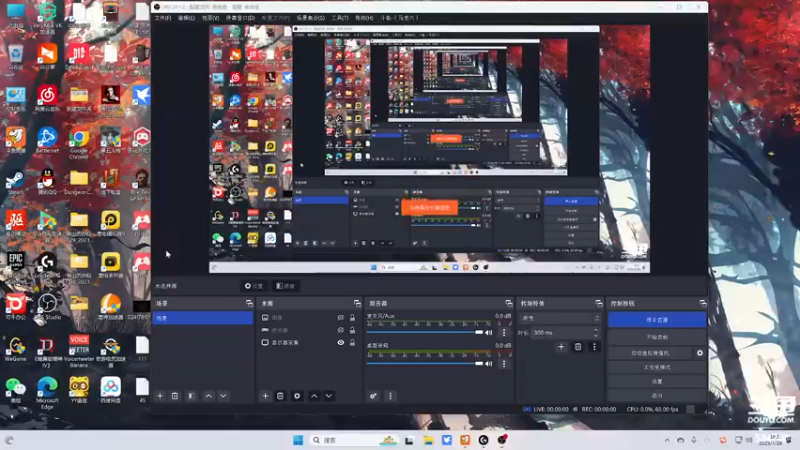The width and height of the screenshot is (800, 450).
Task: Click Start Virtual Camera button
Action: (x=650, y=353)
